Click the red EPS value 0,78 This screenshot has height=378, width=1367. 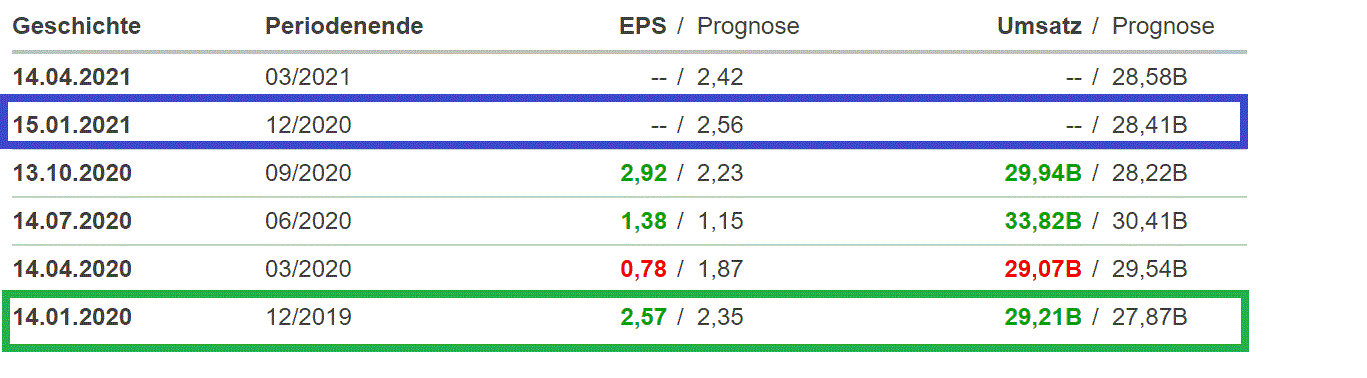(643, 269)
